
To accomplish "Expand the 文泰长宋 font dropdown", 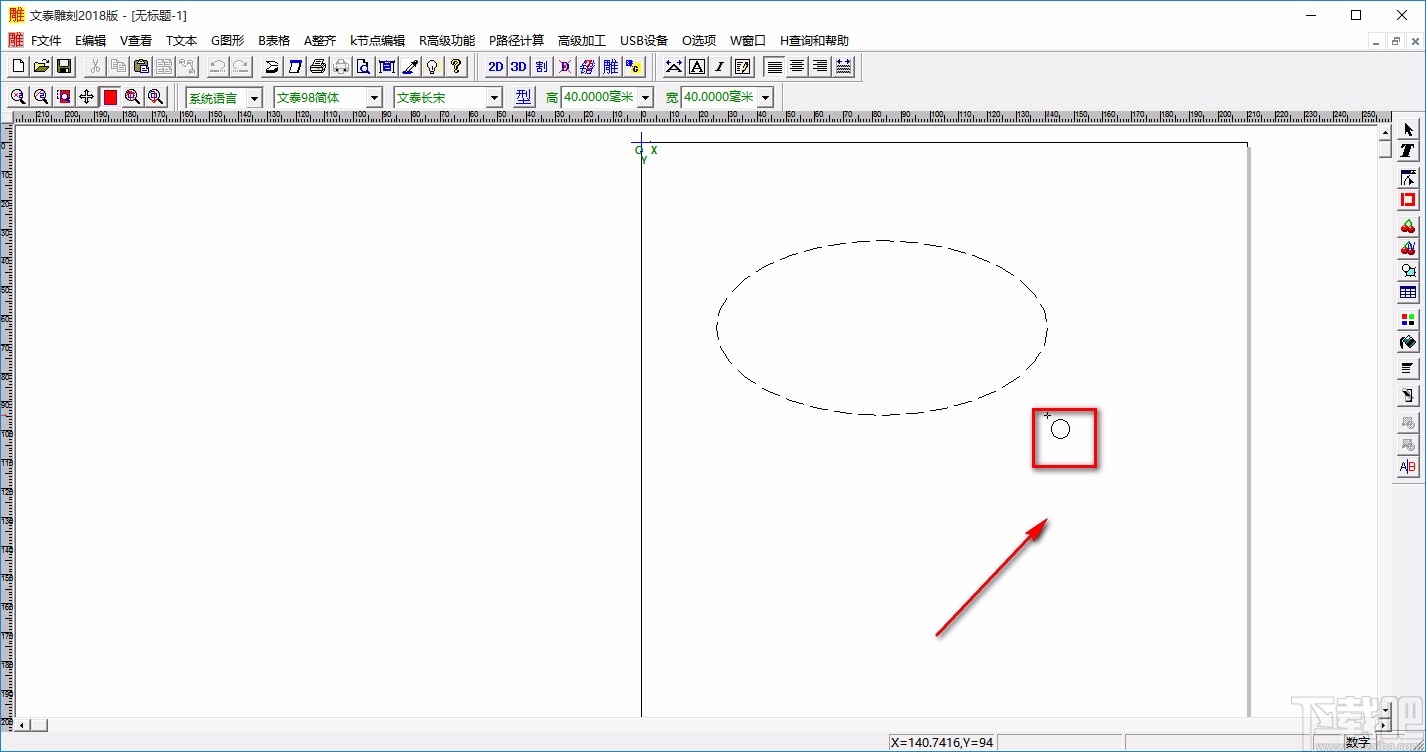I will pos(494,97).
